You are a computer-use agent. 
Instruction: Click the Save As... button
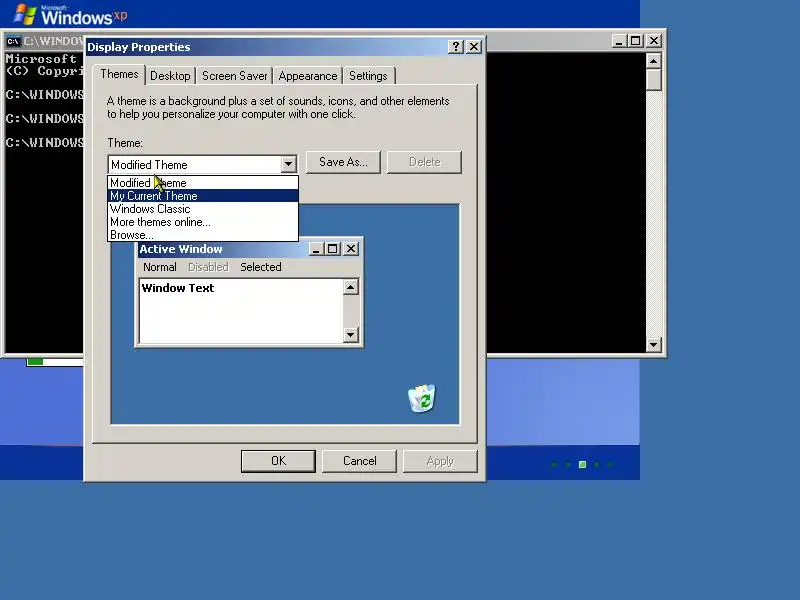(x=343, y=162)
